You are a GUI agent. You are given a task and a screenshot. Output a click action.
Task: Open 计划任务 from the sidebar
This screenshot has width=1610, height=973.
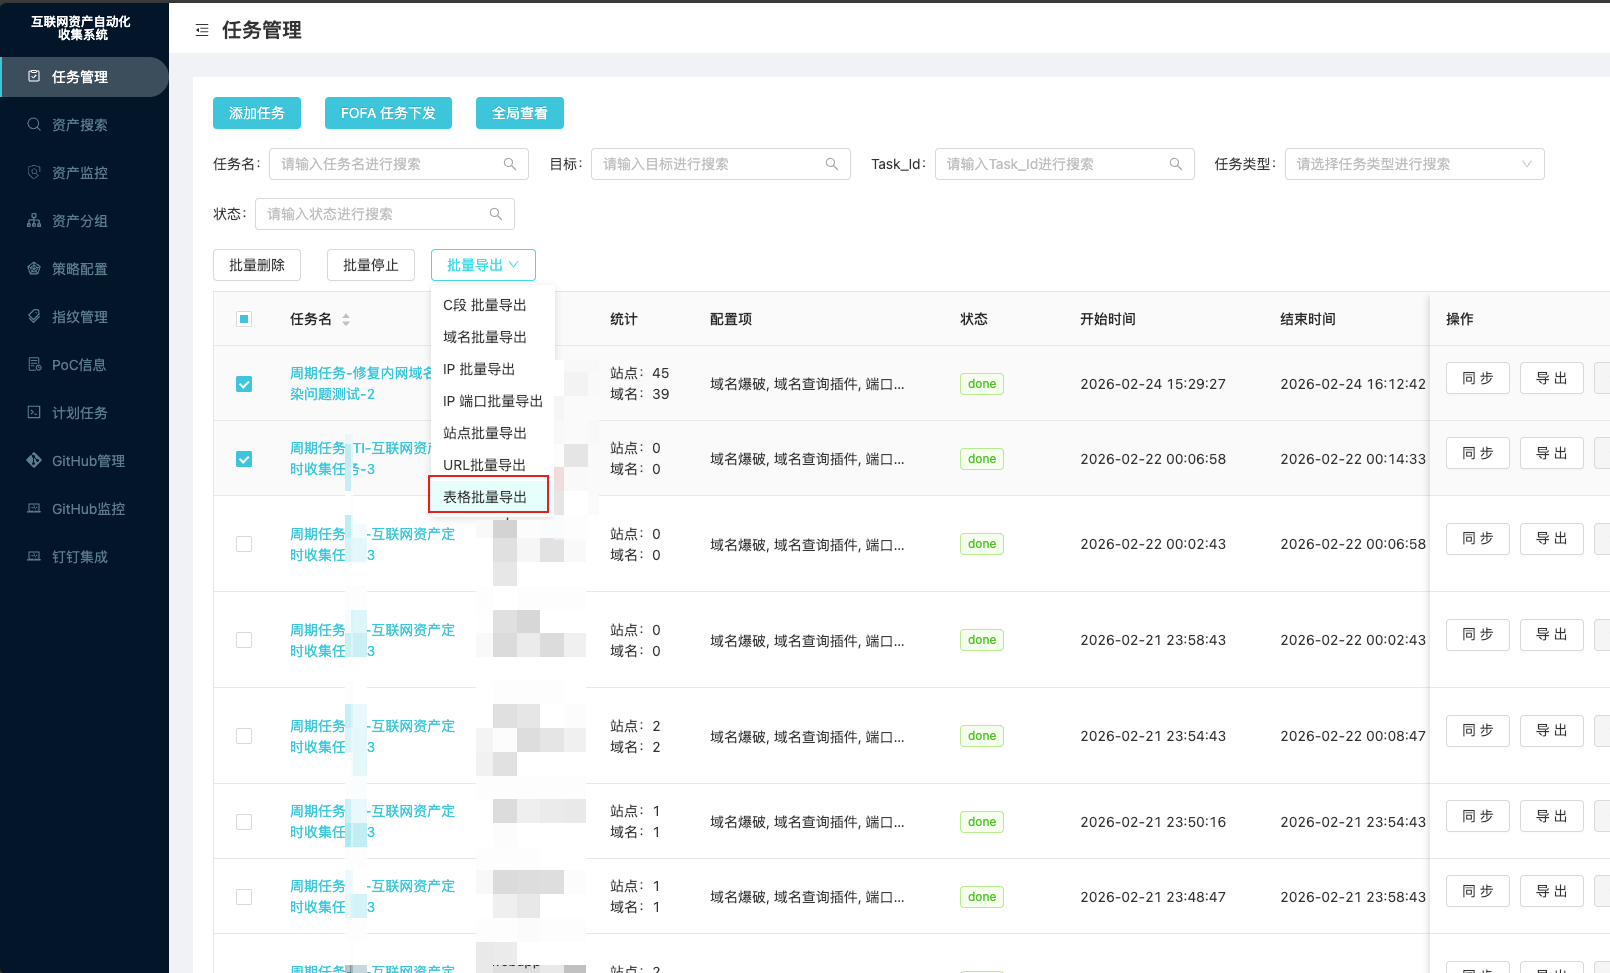[84, 413]
